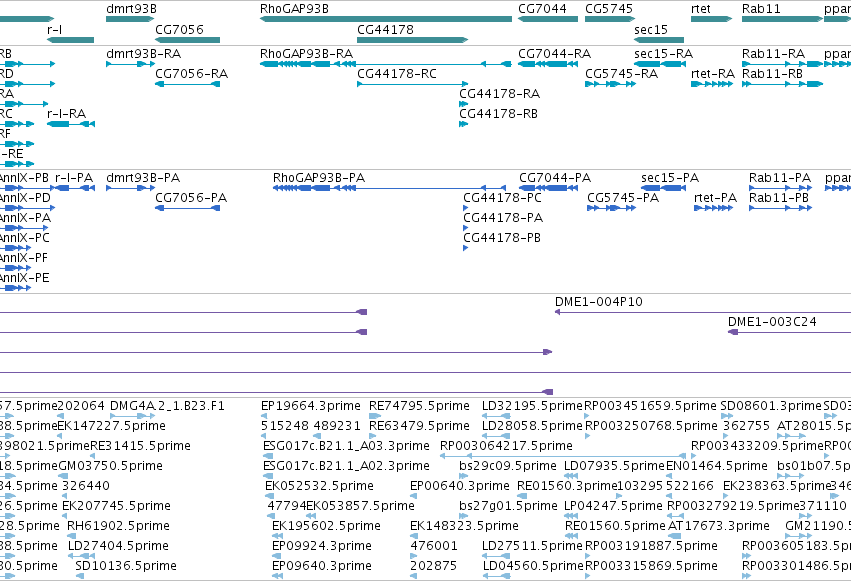Open the dmrt93B-RA transcript

click(x=130, y=64)
